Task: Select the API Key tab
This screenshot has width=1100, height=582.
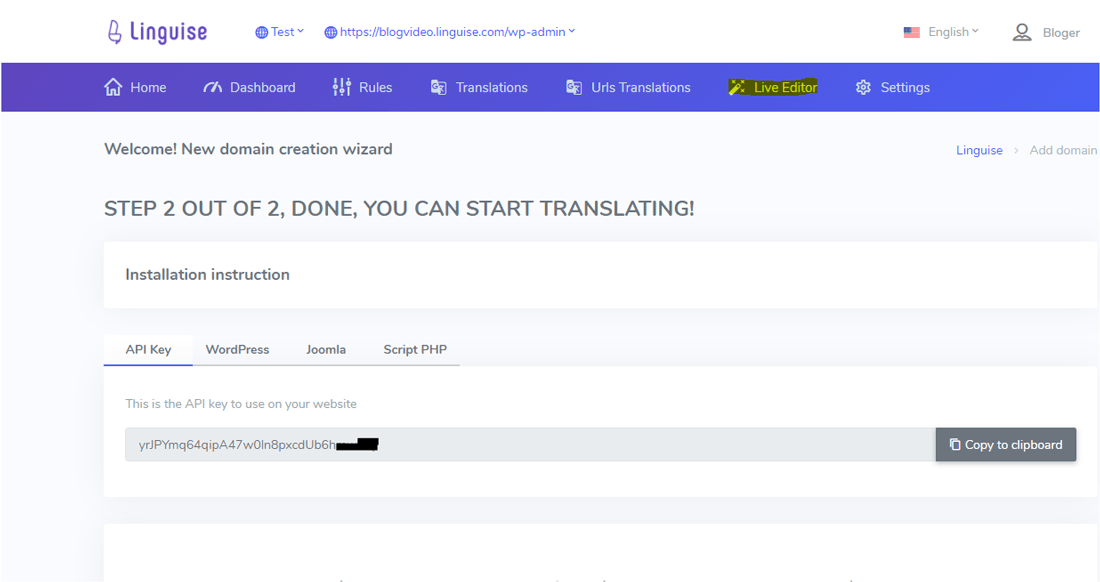Action: point(148,349)
